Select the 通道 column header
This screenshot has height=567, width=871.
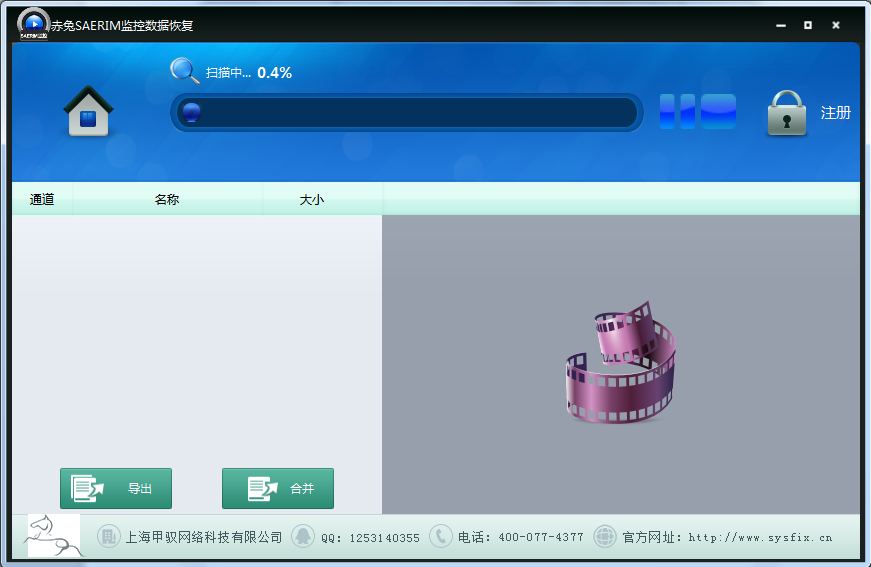point(42,199)
